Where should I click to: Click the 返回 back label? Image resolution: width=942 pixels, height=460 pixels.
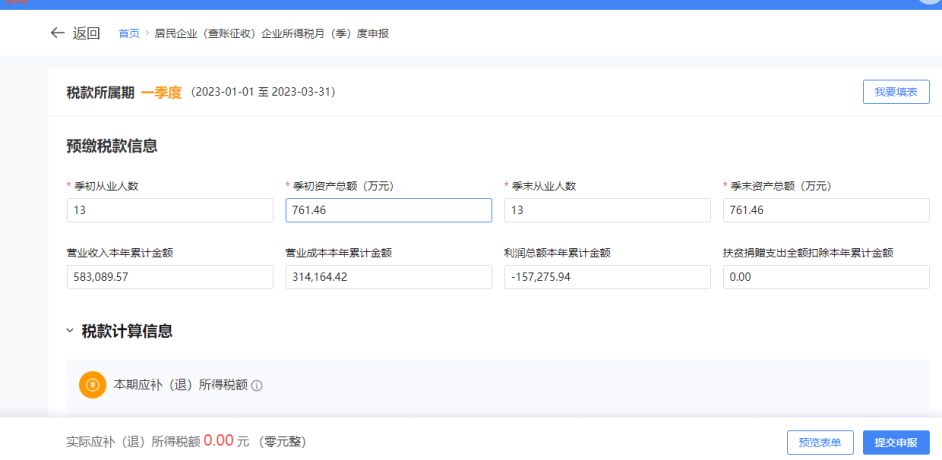(86, 33)
